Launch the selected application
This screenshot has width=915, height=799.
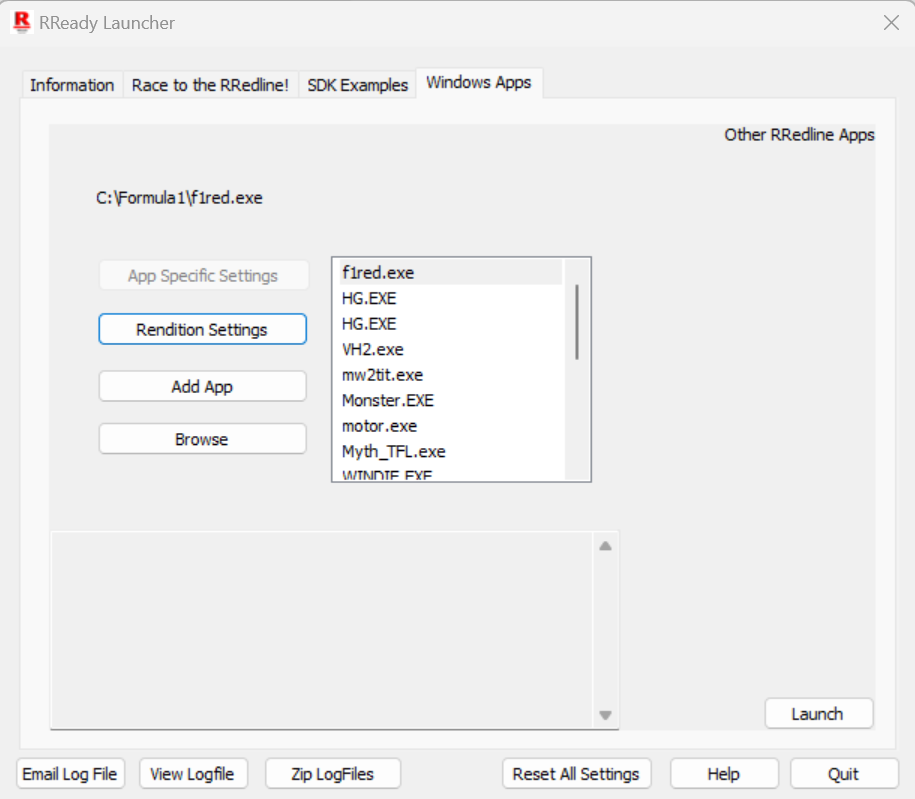click(x=818, y=713)
